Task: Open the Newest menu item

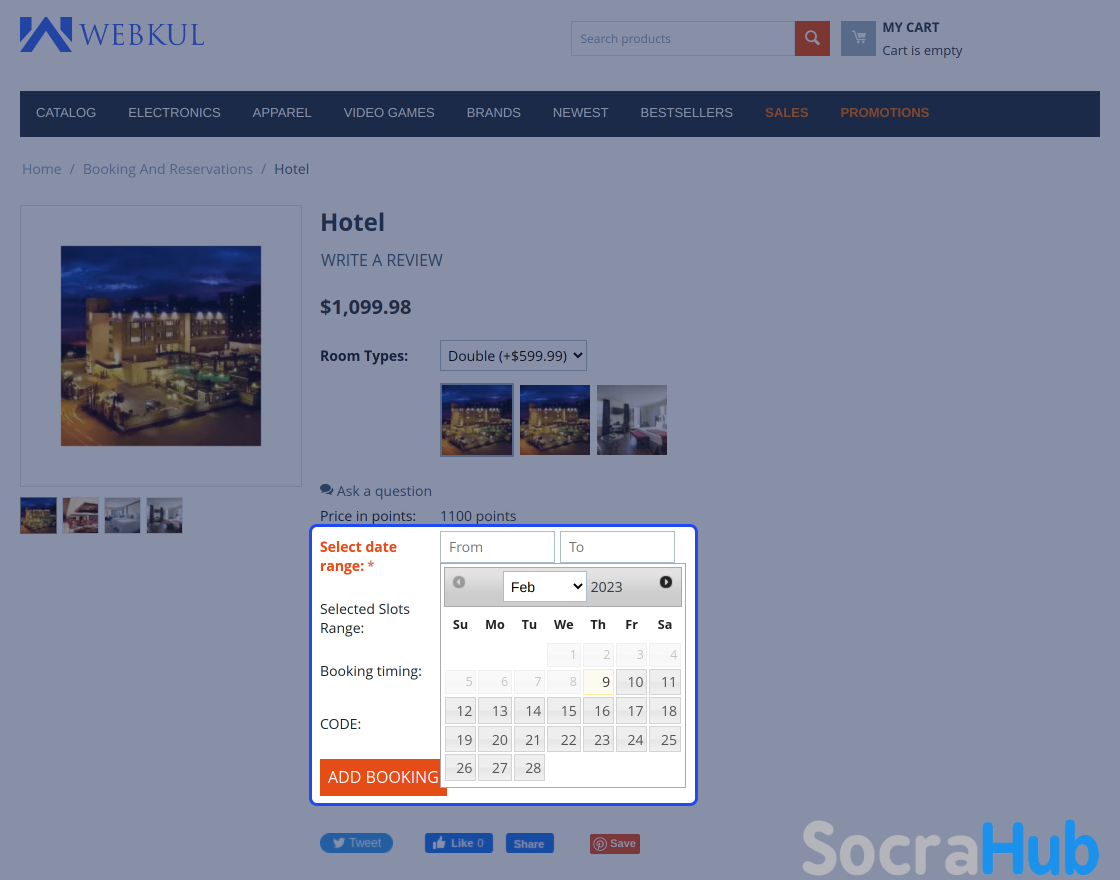Action: (x=581, y=113)
